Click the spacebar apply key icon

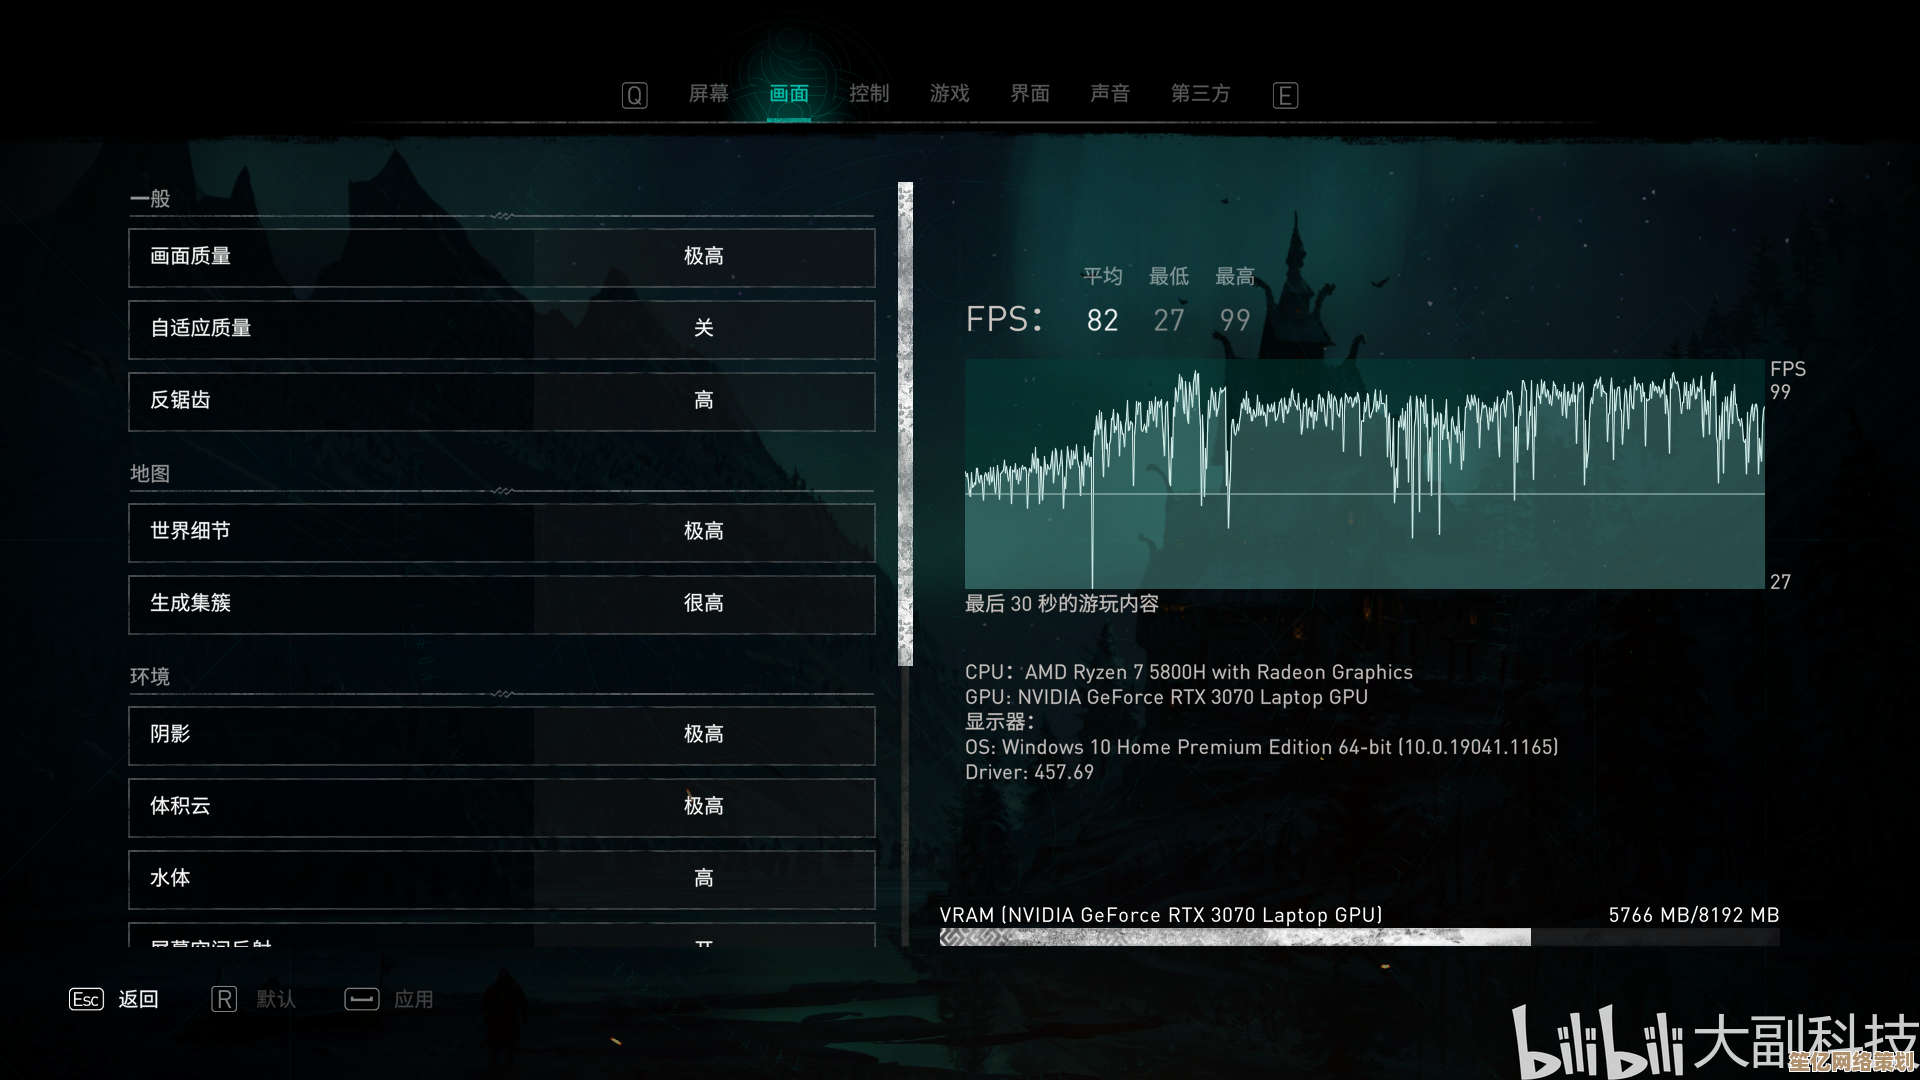(x=361, y=999)
